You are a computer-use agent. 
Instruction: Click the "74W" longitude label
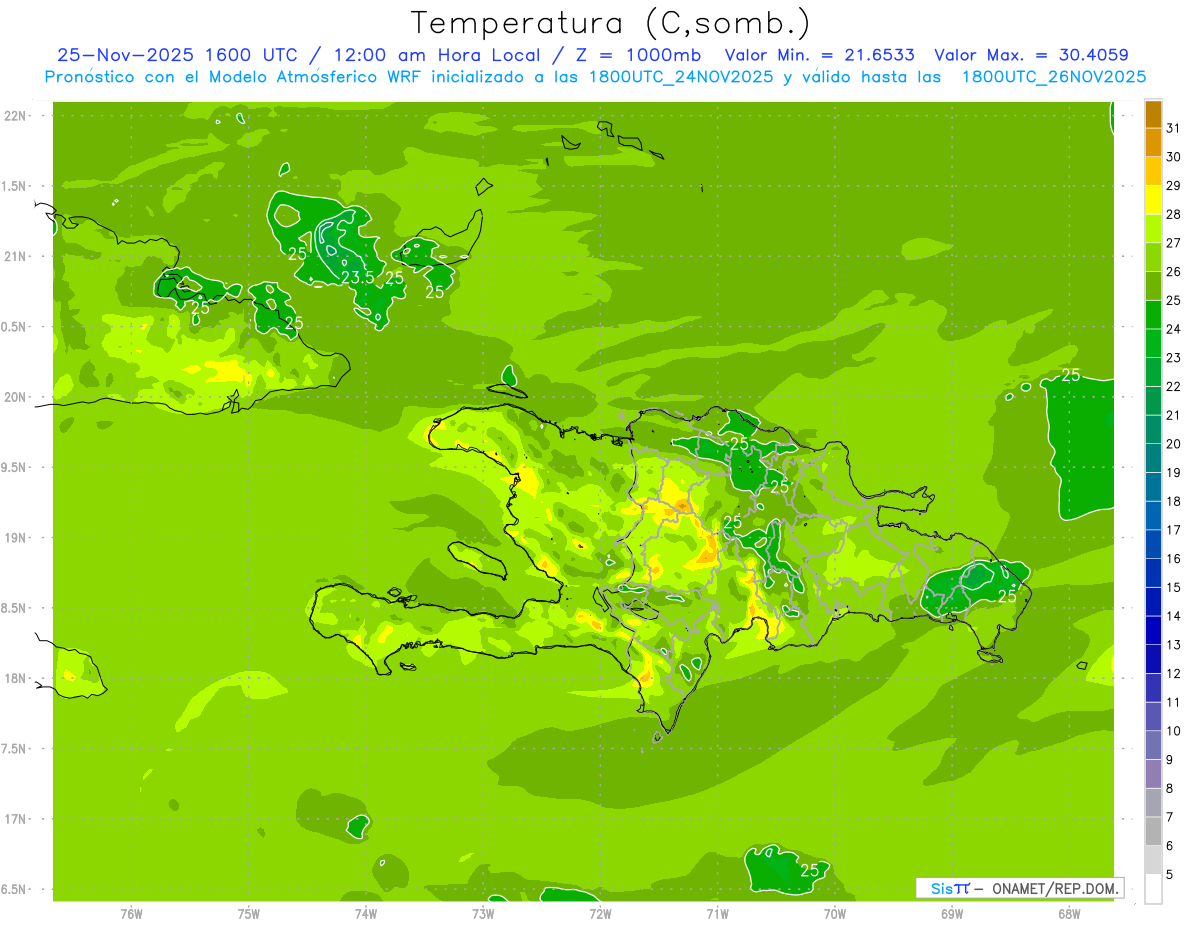[366, 914]
